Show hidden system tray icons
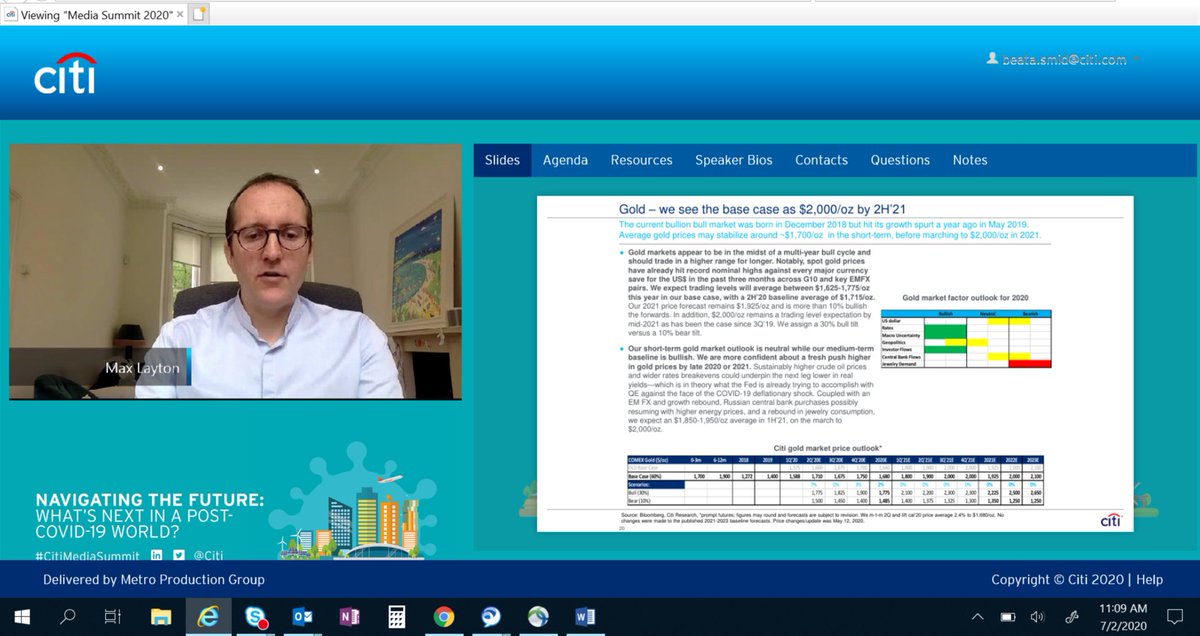Image resolution: width=1200 pixels, height=636 pixels. pos(977,616)
